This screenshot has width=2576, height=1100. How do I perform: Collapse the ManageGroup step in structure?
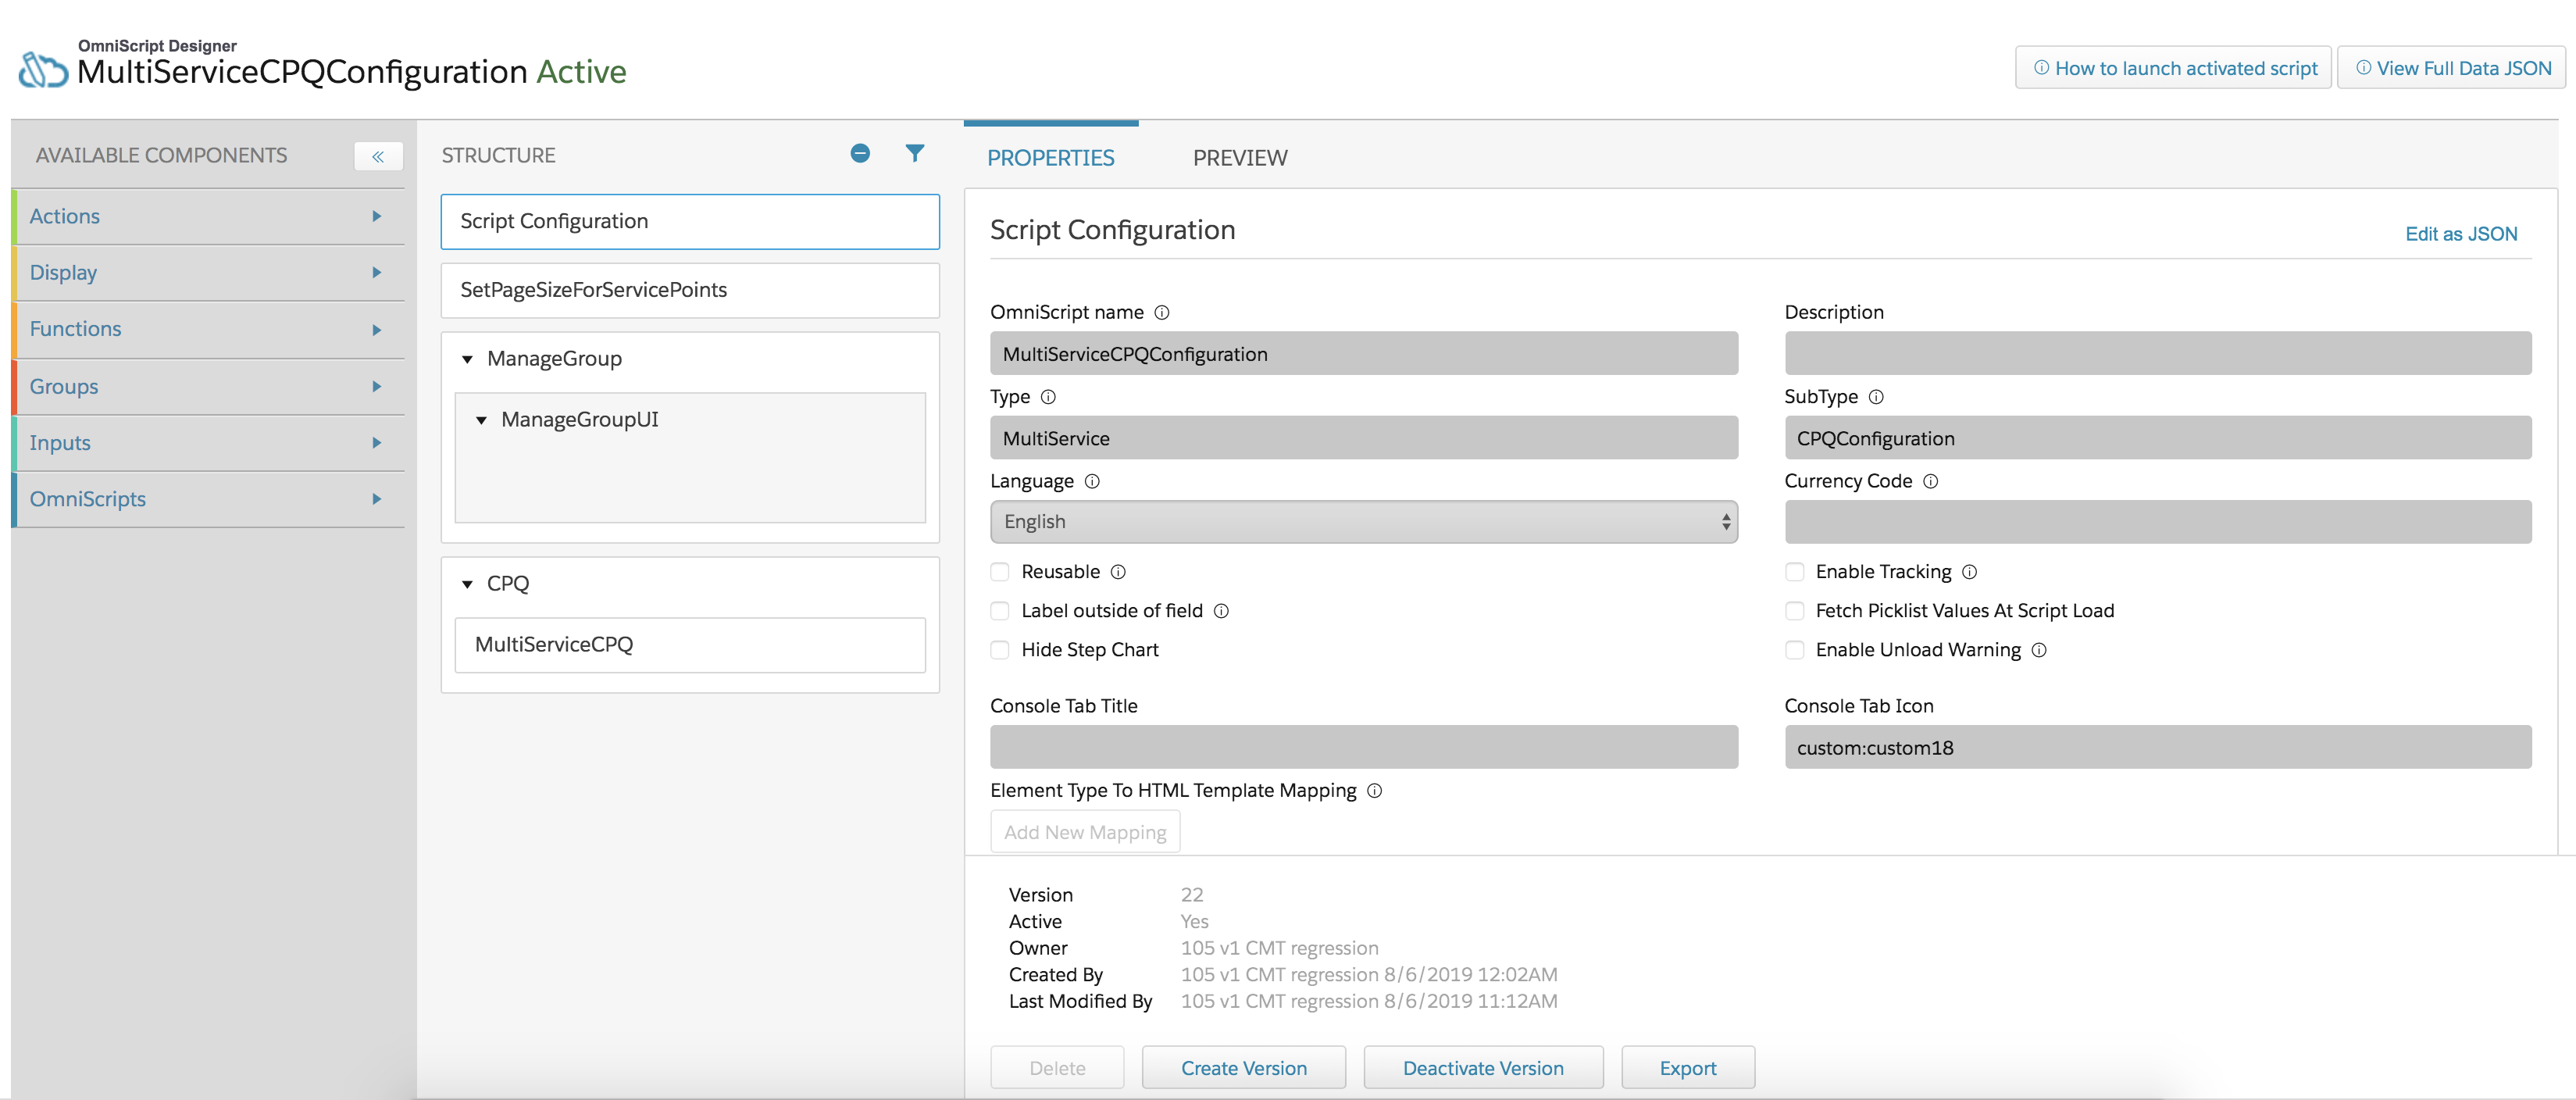coord(467,359)
